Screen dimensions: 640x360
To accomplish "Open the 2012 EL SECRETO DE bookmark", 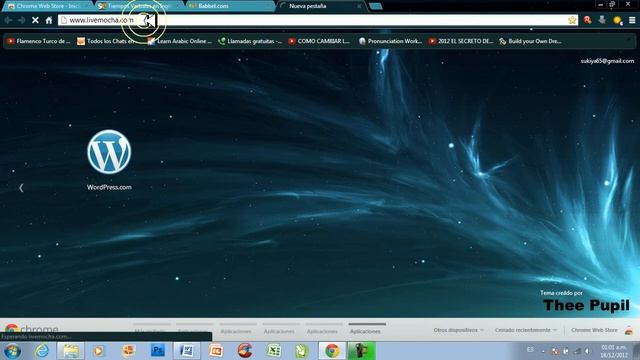I will click(461, 41).
